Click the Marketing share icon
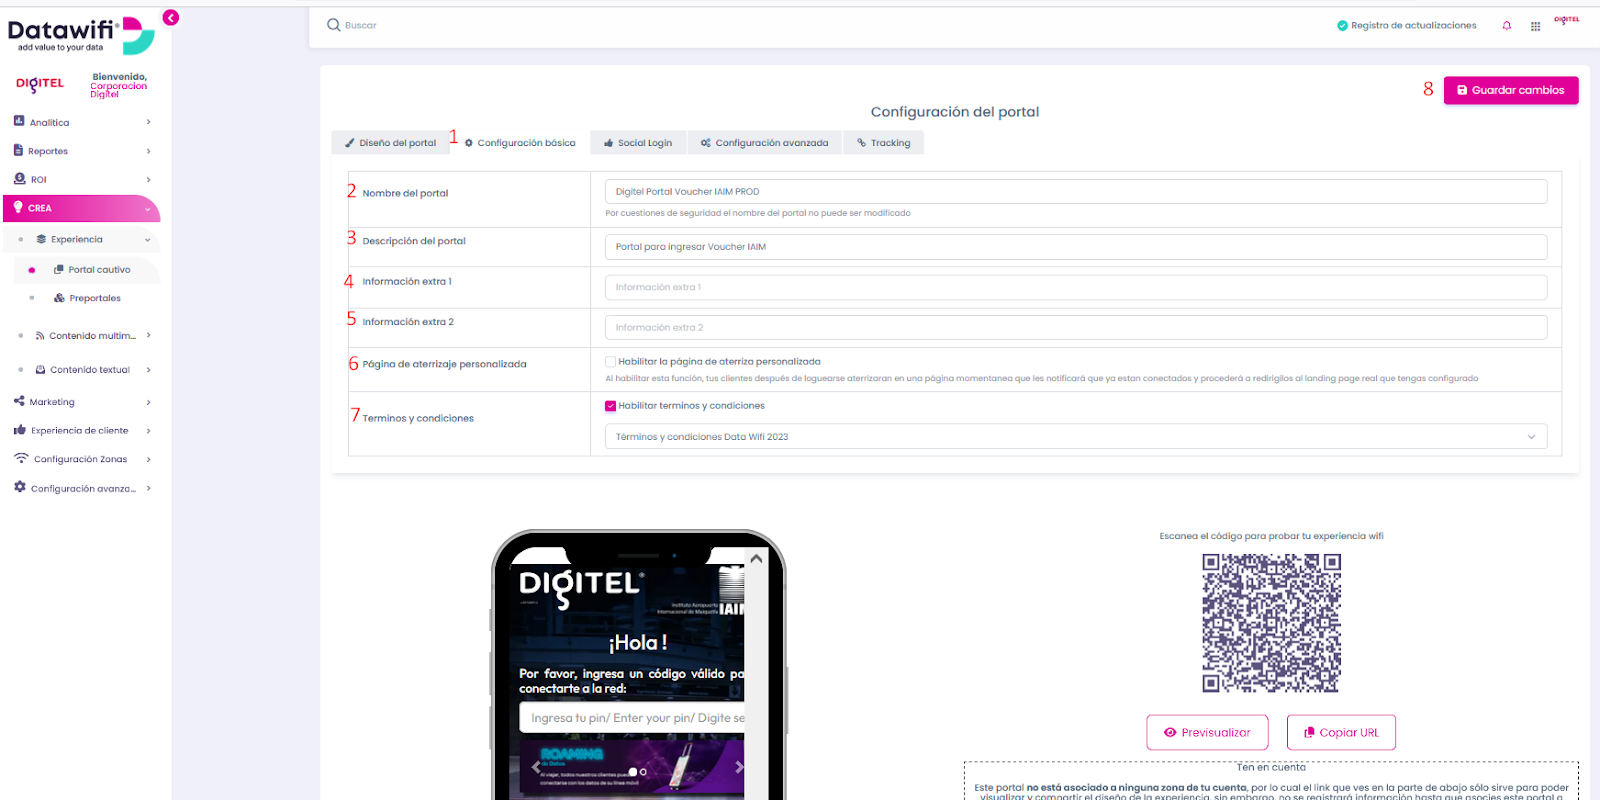The width and height of the screenshot is (1600, 800). point(19,401)
